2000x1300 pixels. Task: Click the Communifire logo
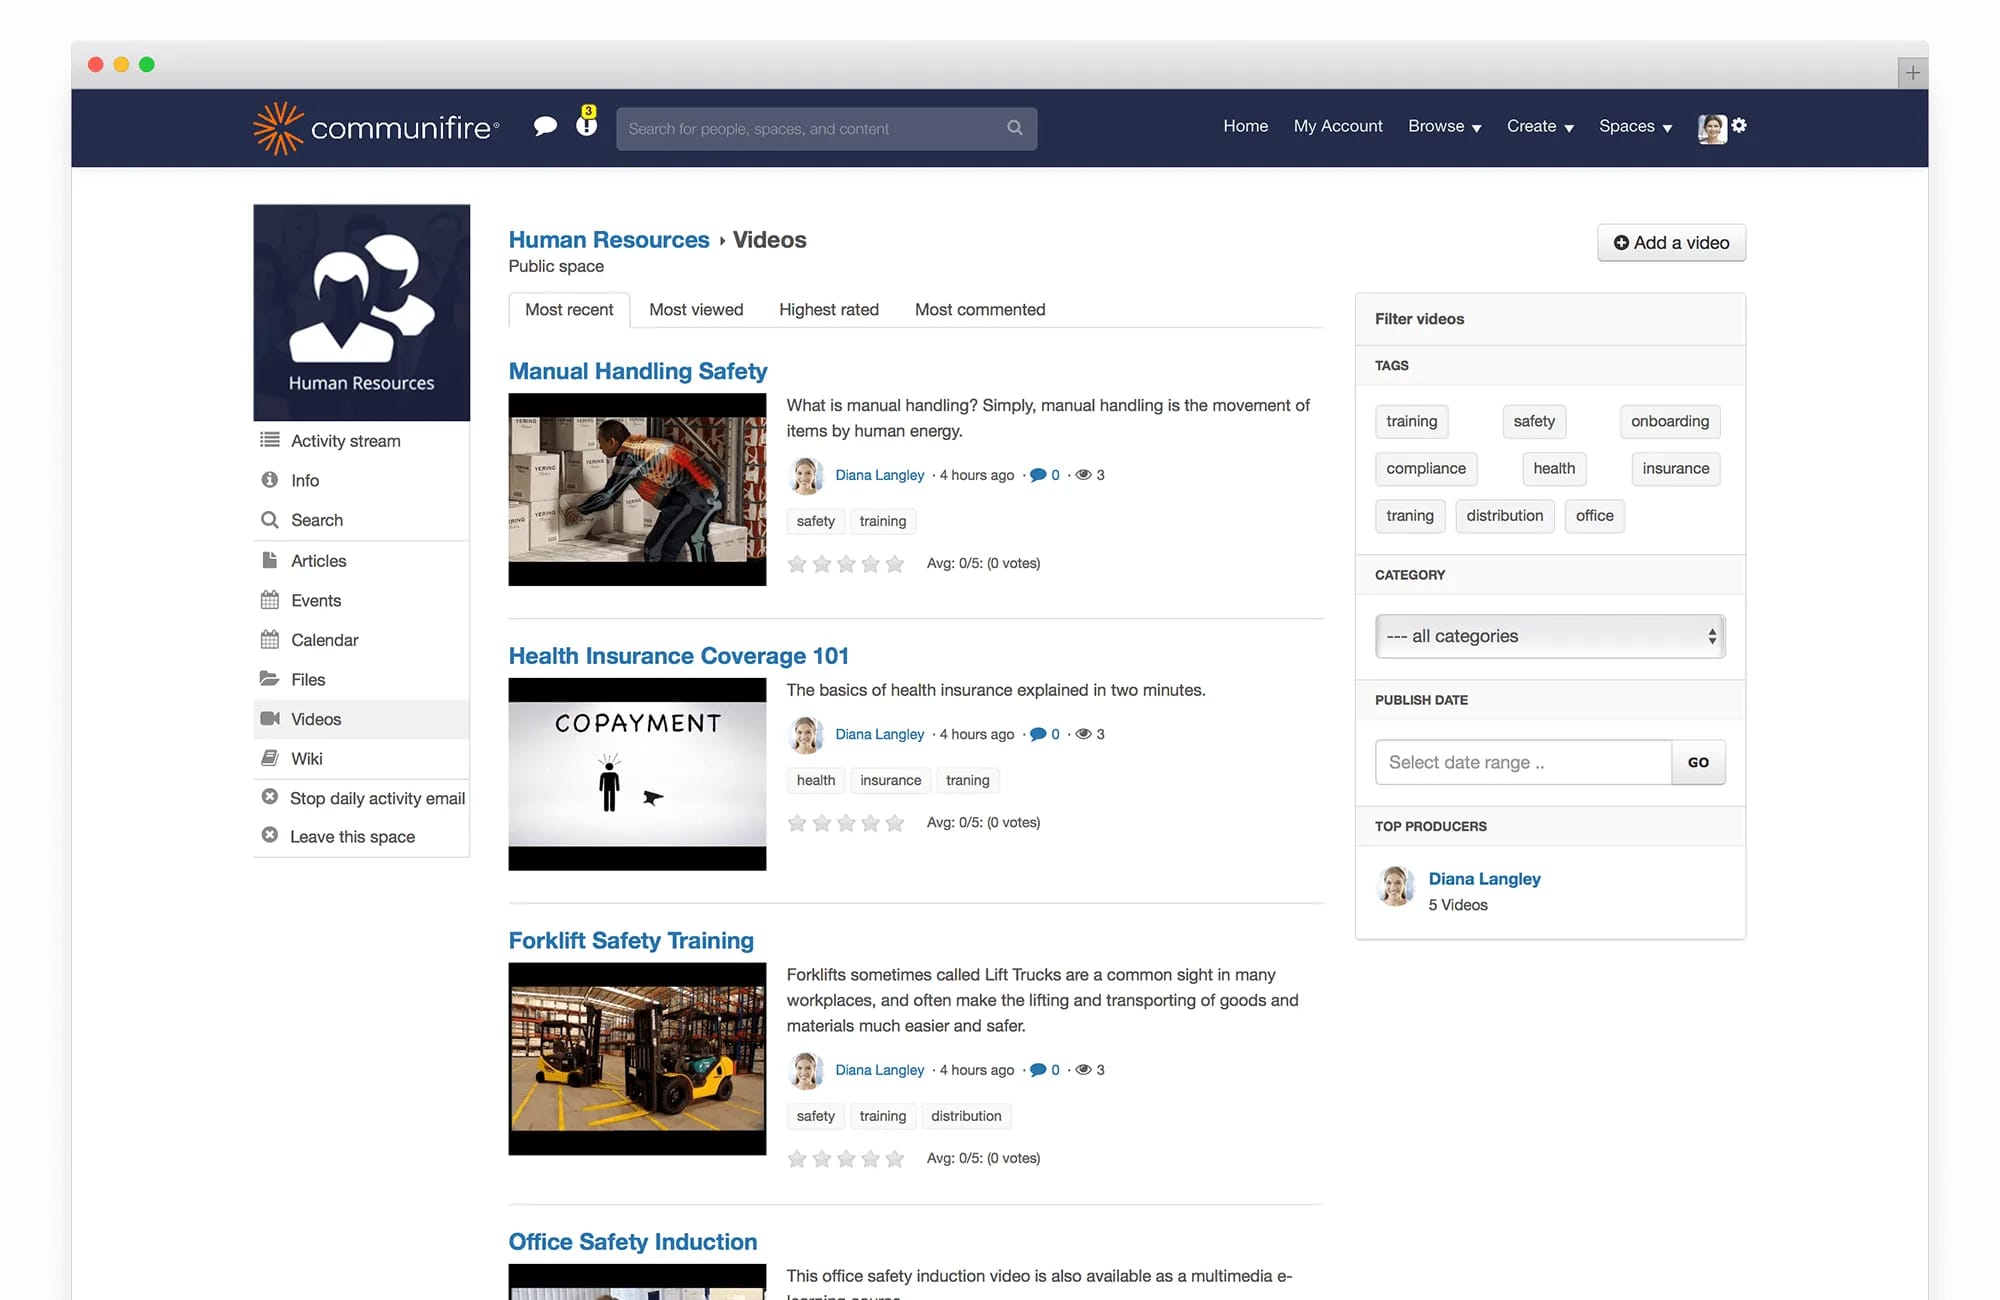(376, 128)
